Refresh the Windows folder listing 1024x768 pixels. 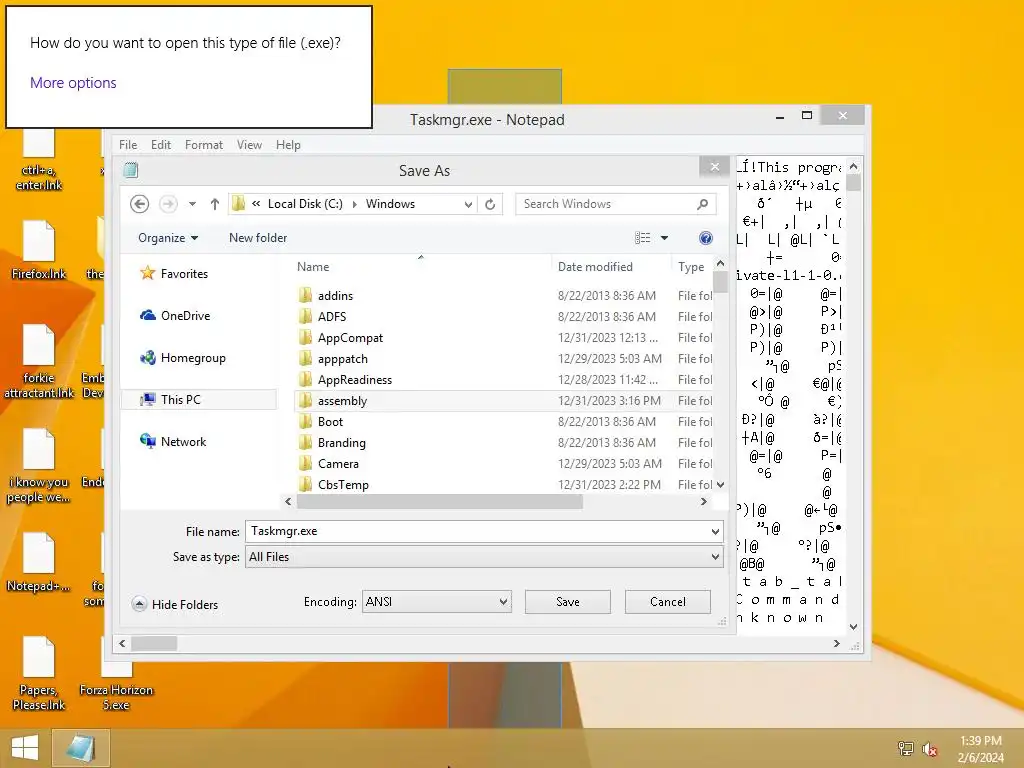(x=490, y=204)
